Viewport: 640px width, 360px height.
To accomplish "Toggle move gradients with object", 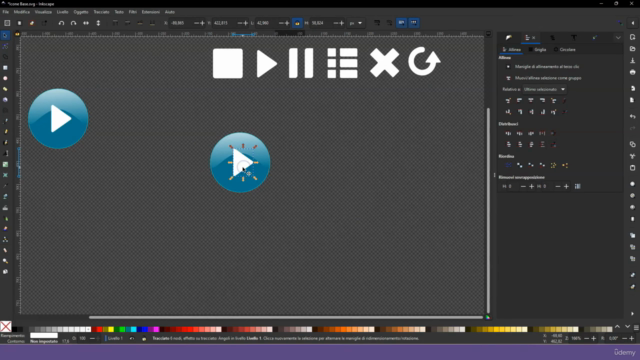I will (402, 23).
